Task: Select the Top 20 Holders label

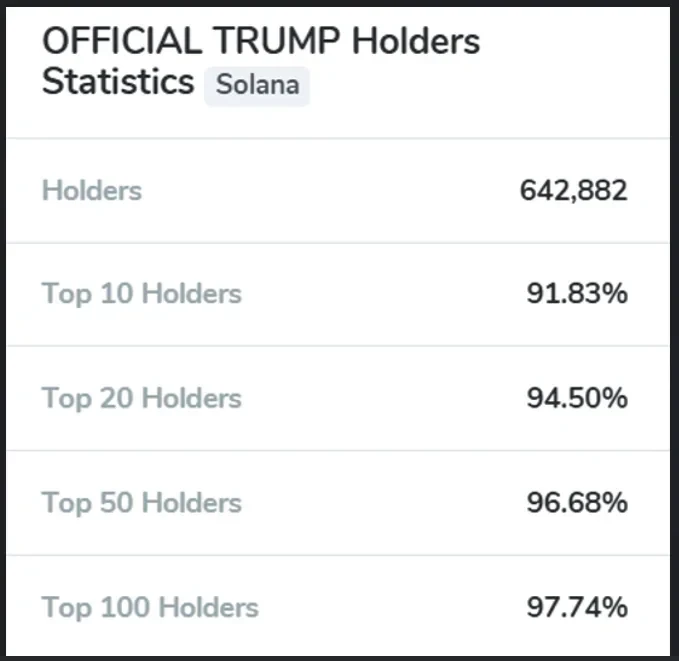Action: pos(141,398)
